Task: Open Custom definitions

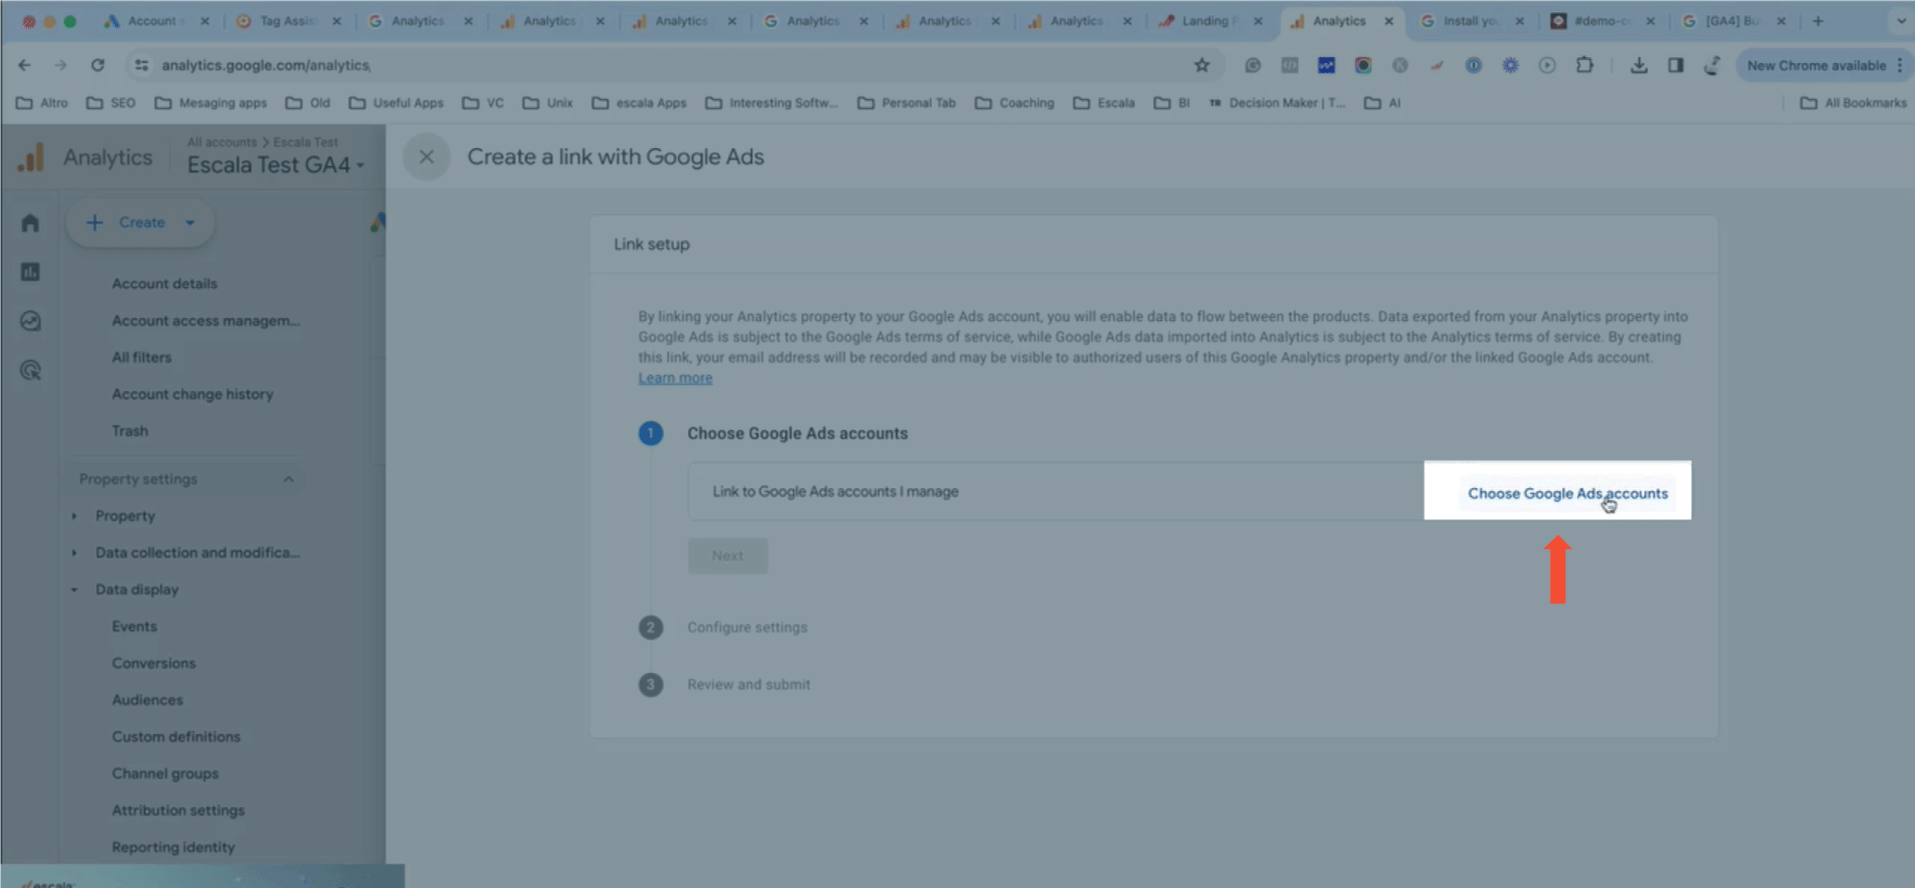Action: click(x=176, y=737)
